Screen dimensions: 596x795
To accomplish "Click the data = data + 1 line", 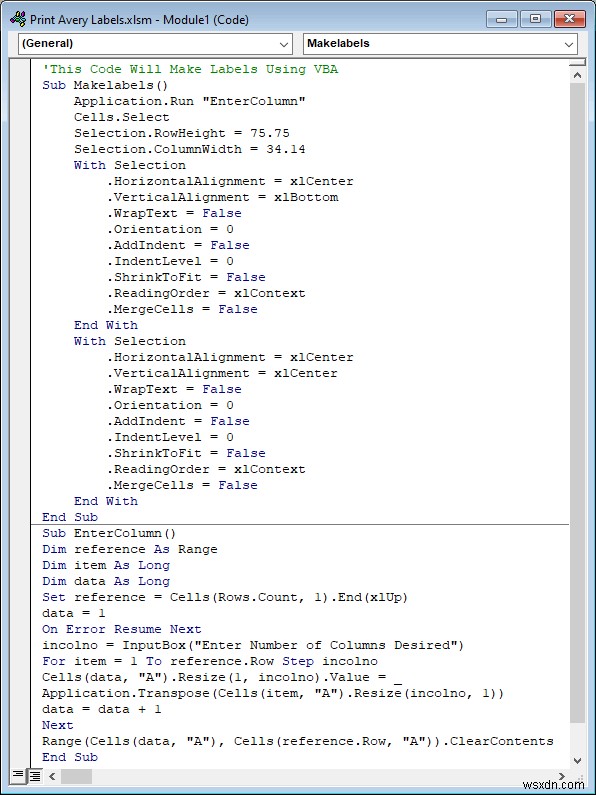I will tap(102, 709).
